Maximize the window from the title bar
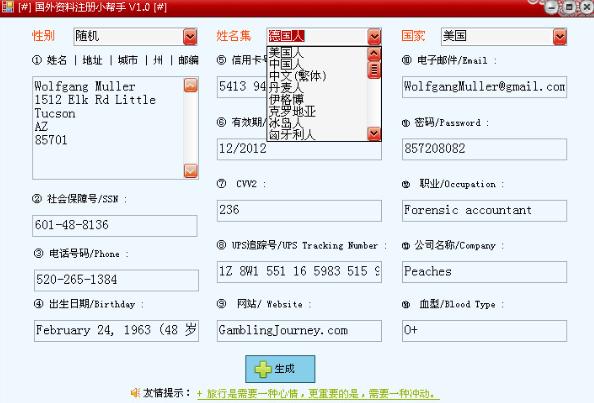 point(569,7)
